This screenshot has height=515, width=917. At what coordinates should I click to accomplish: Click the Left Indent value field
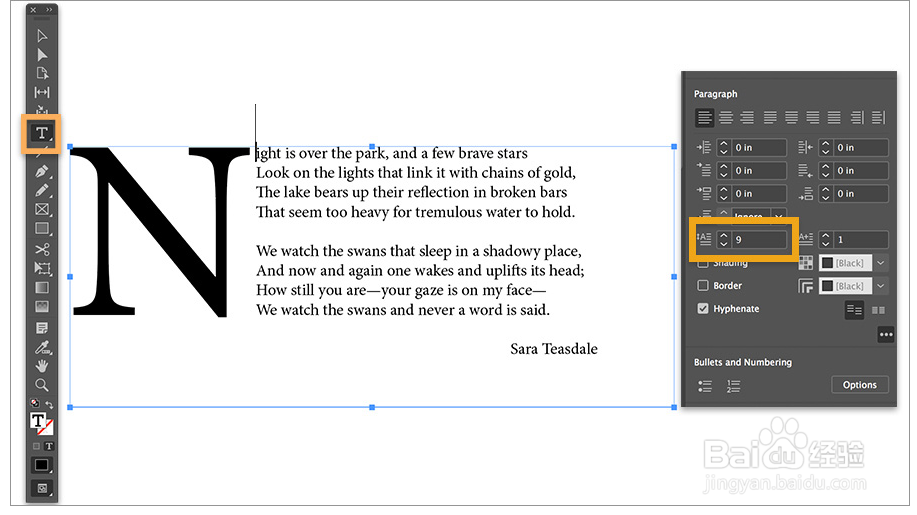(x=759, y=148)
